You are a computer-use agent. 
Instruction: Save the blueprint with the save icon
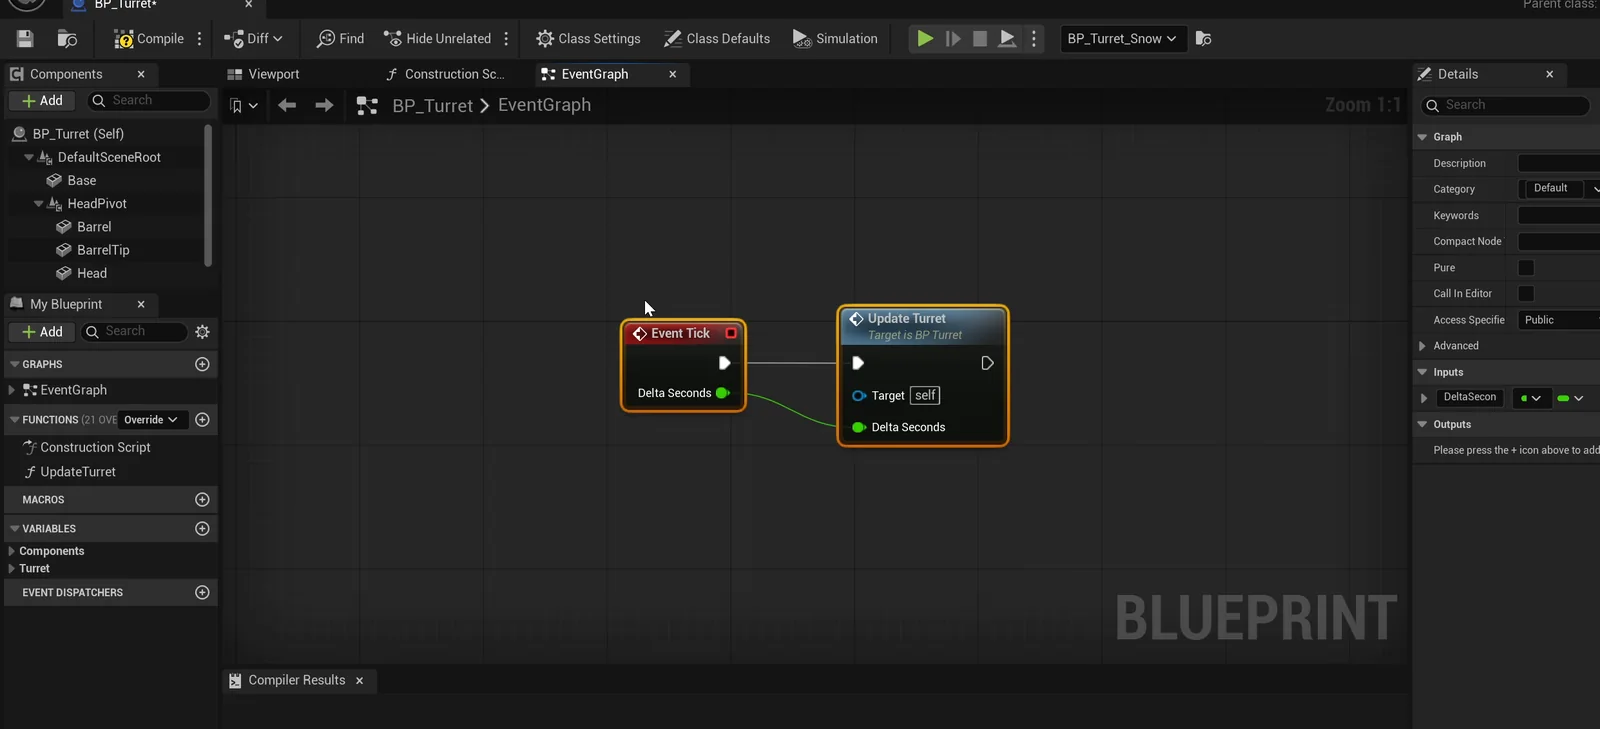point(25,39)
